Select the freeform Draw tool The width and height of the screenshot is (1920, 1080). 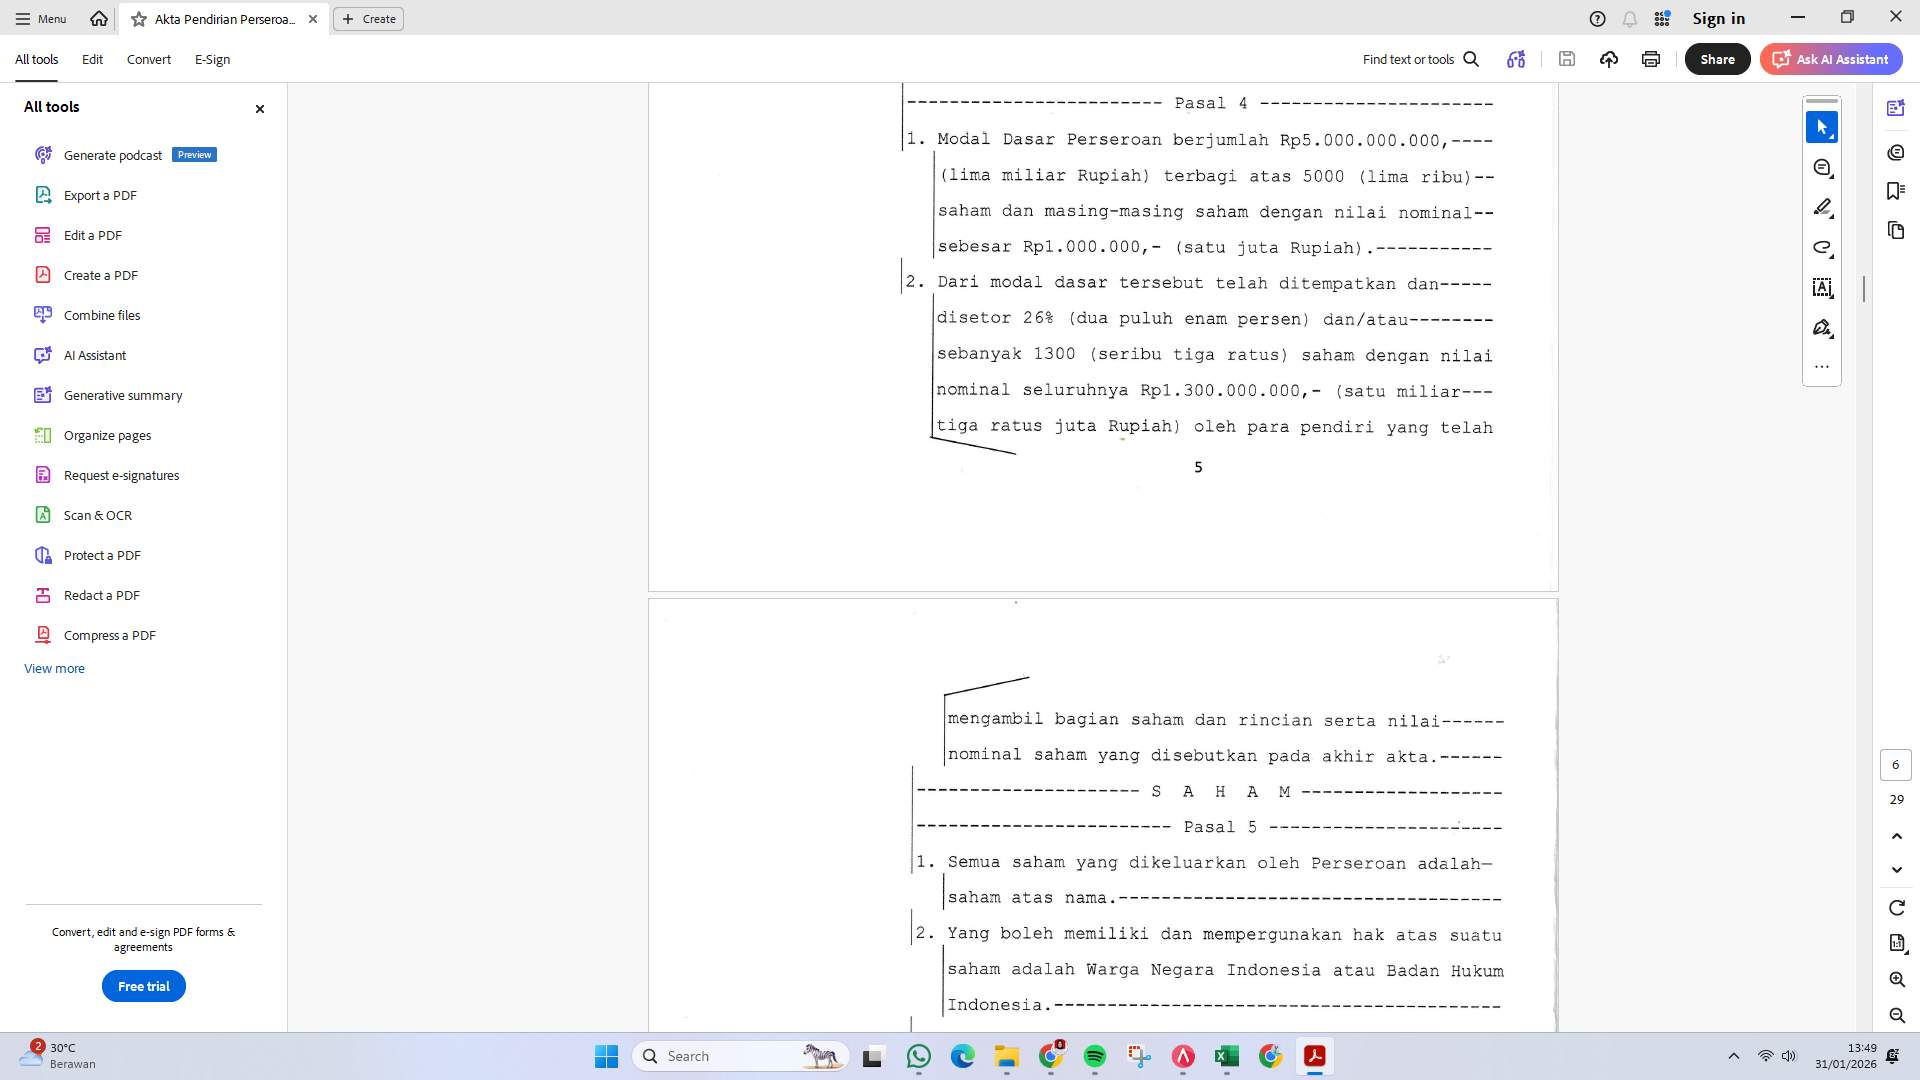pyautogui.click(x=1823, y=247)
